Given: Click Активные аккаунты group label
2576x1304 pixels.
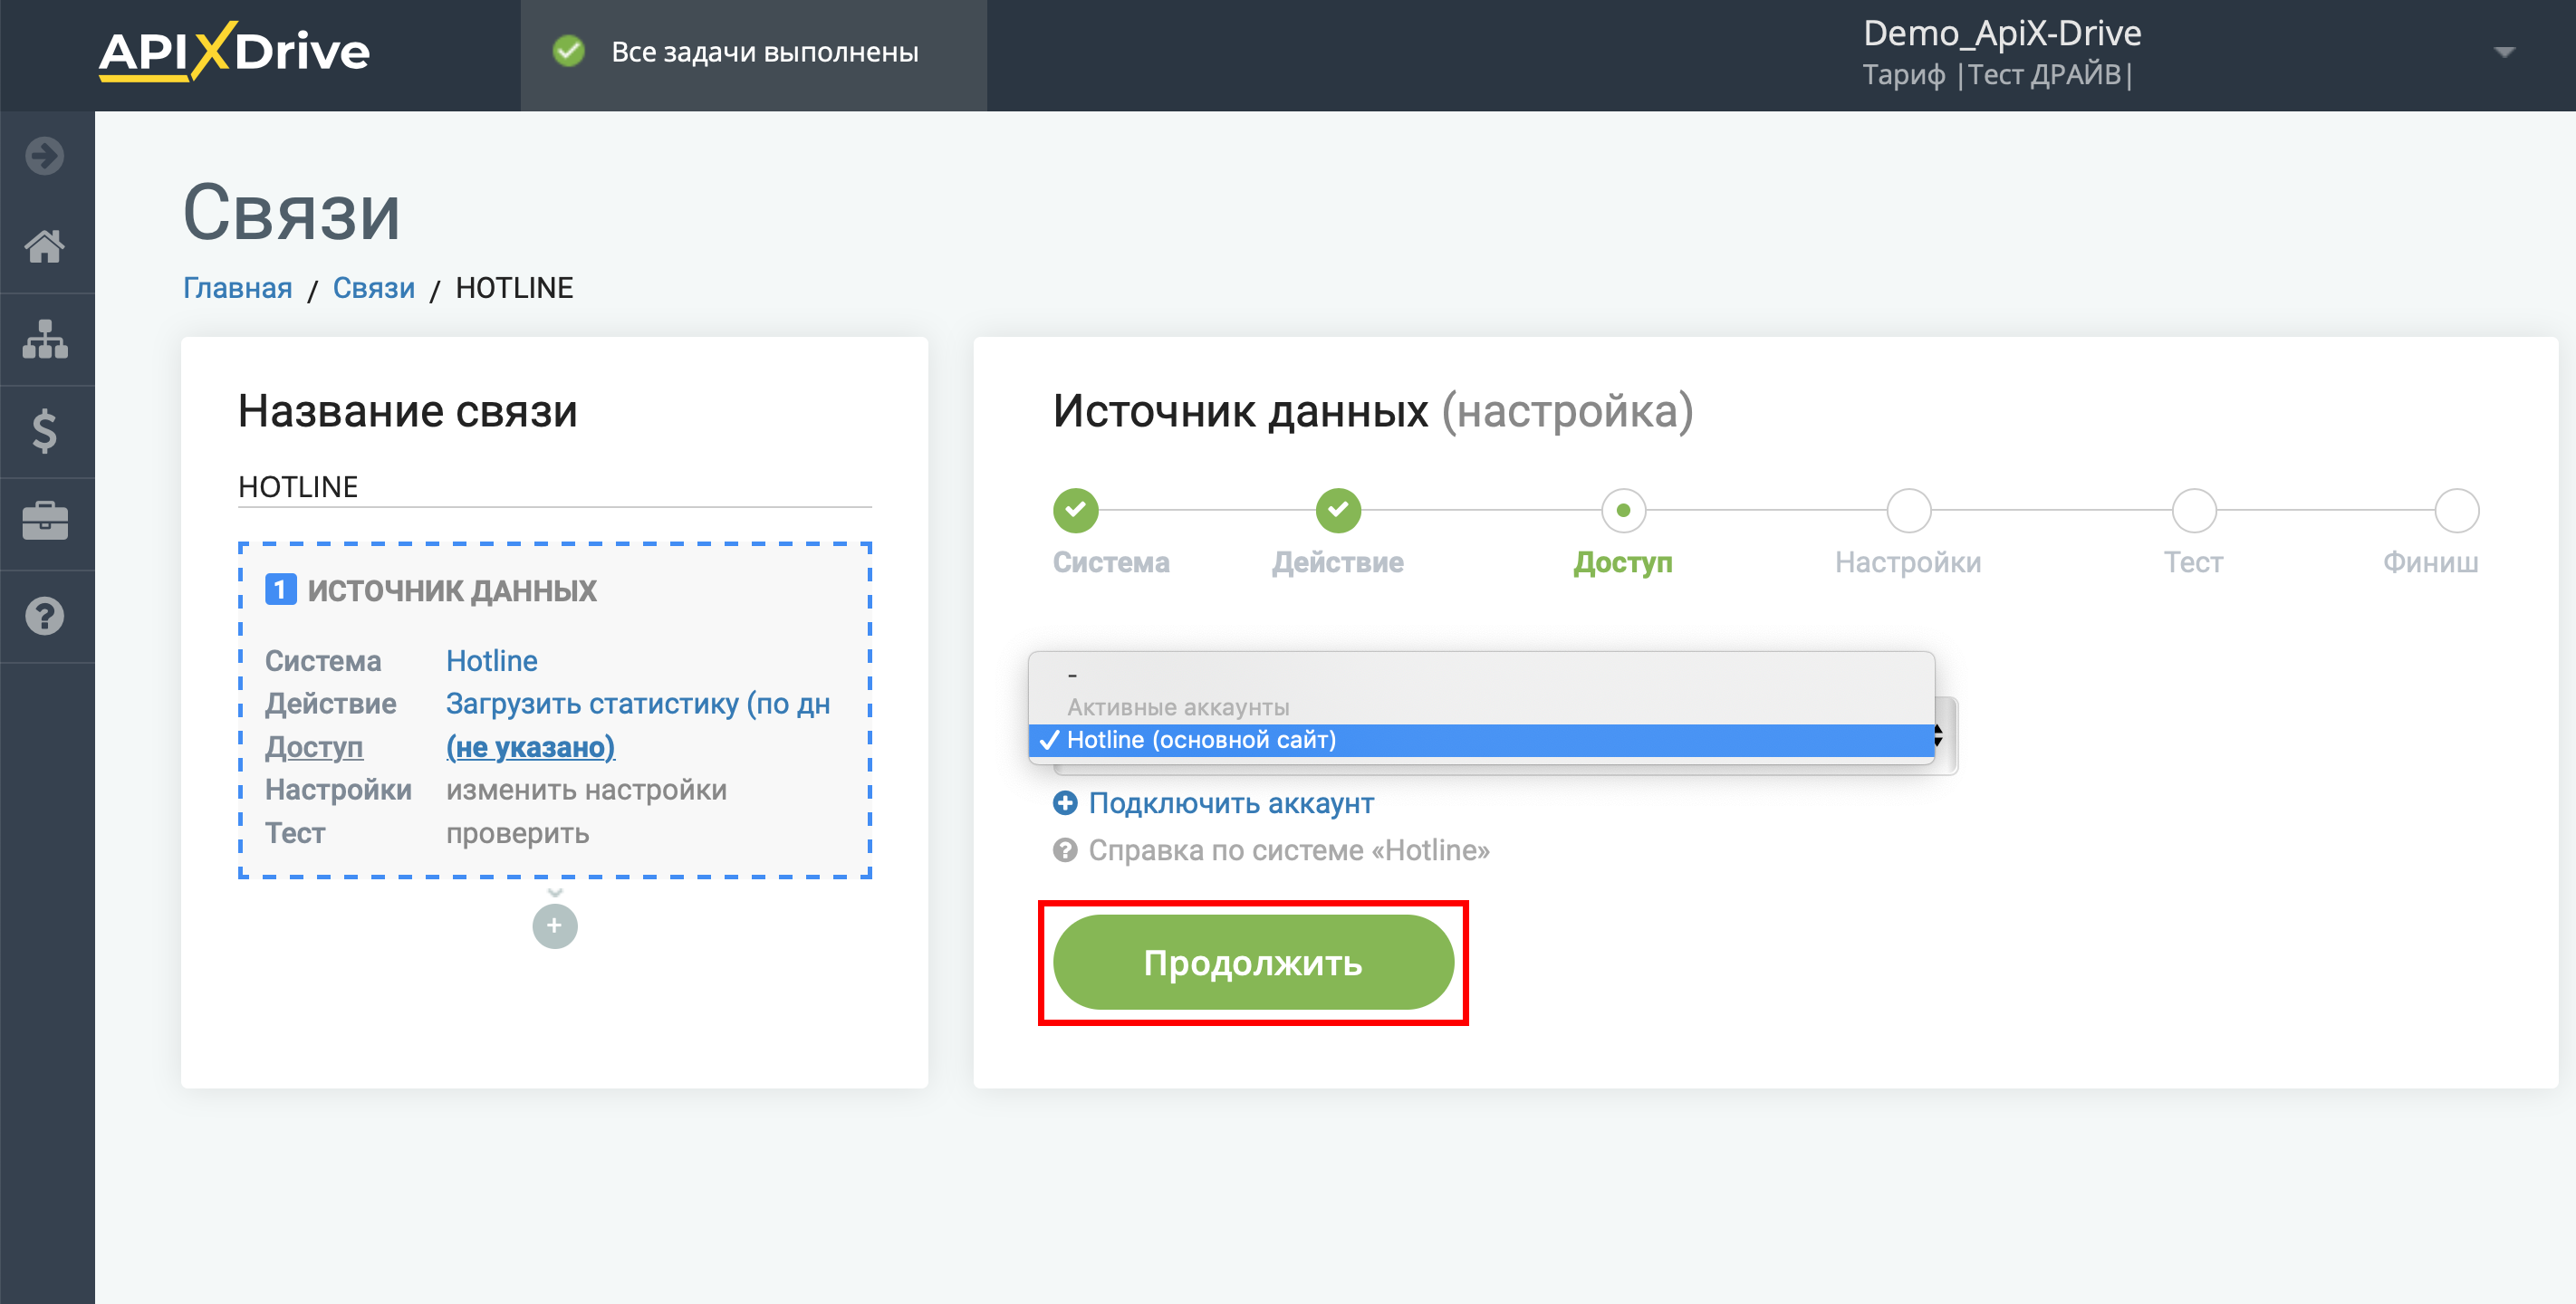Looking at the screenshot, I should click(x=1178, y=707).
